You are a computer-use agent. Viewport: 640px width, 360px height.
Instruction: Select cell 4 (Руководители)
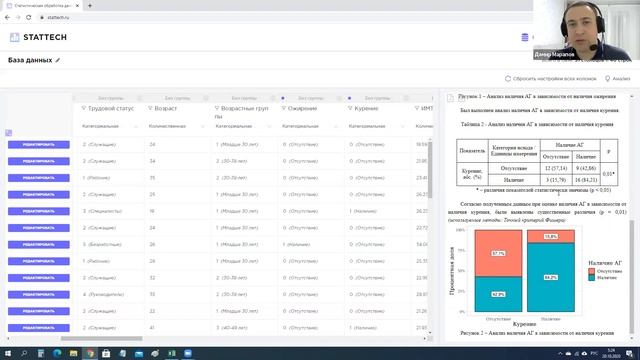(x=111, y=294)
